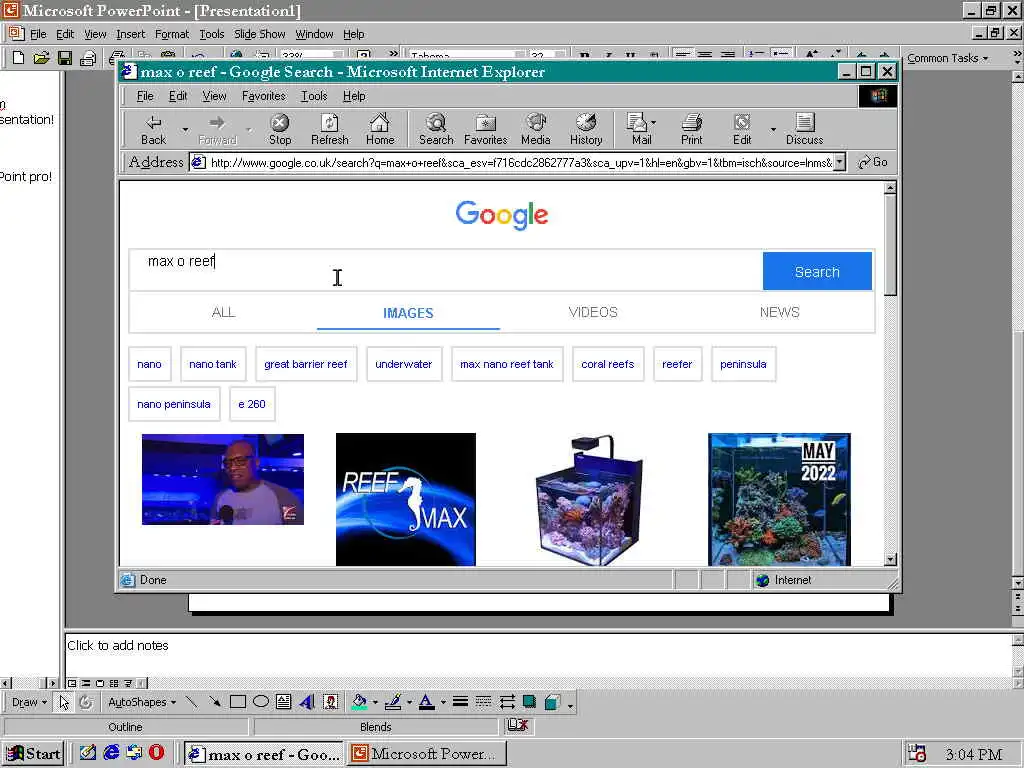Select the Line drawing tool
This screenshot has width=1024, height=768.
pyautogui.click(x=191, y=702)
